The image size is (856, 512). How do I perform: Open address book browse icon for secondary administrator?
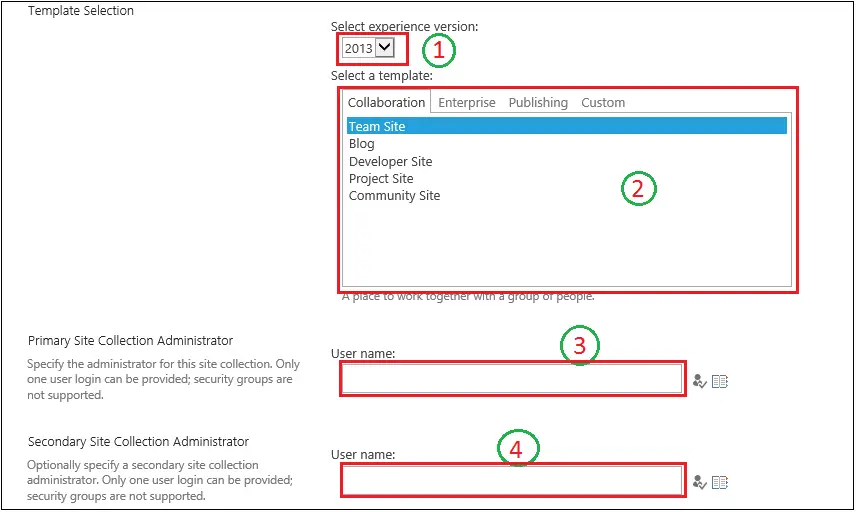pyautogui.click(x=720, y=483)
